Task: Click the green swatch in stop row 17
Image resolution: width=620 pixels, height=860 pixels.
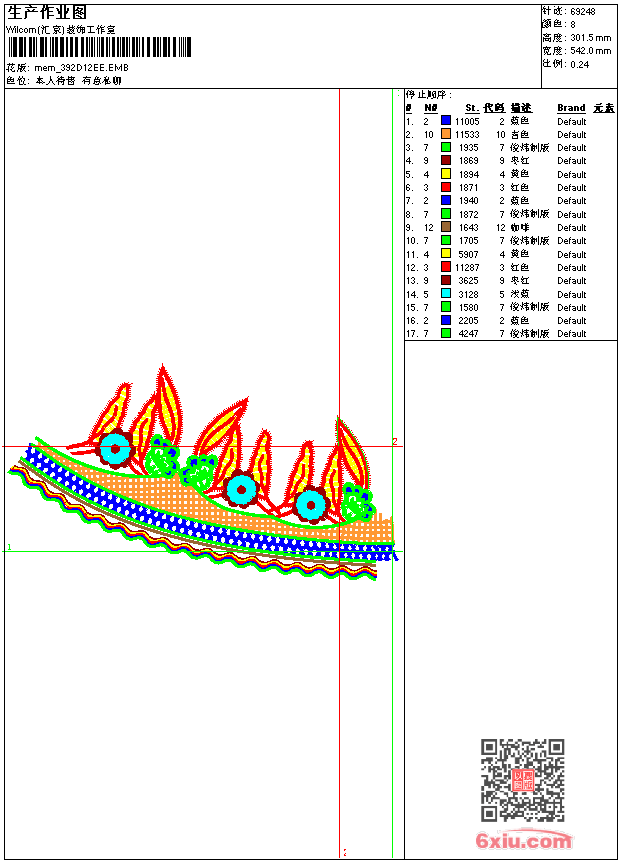Action: (x=446, y=333)
